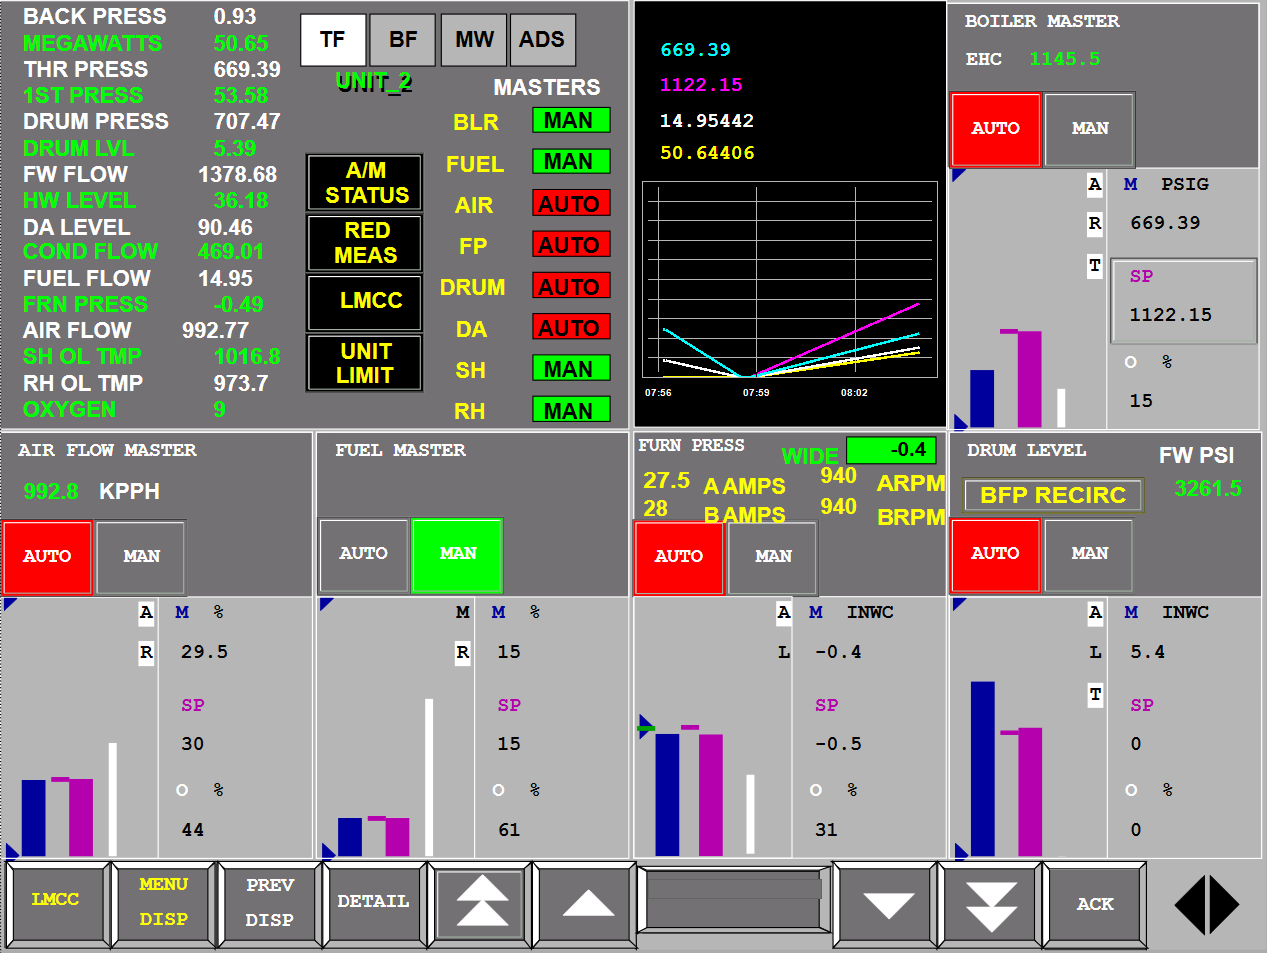Click blue triangle marker atop Fuel Master faceplate

point(326,604)
